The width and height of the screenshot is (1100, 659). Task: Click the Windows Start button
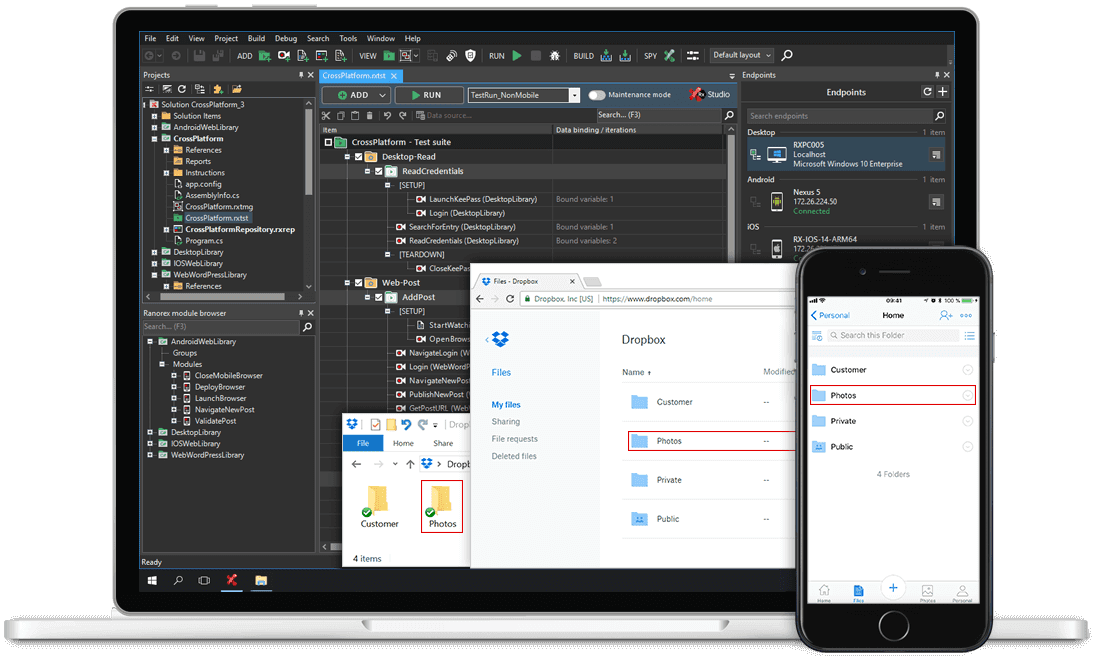152,580
